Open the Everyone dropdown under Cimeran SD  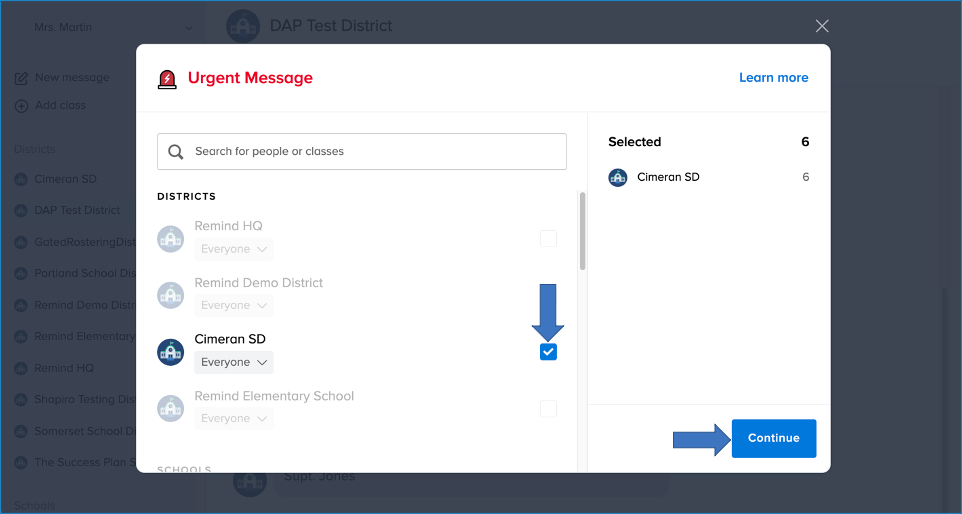[x=234, y=362]
